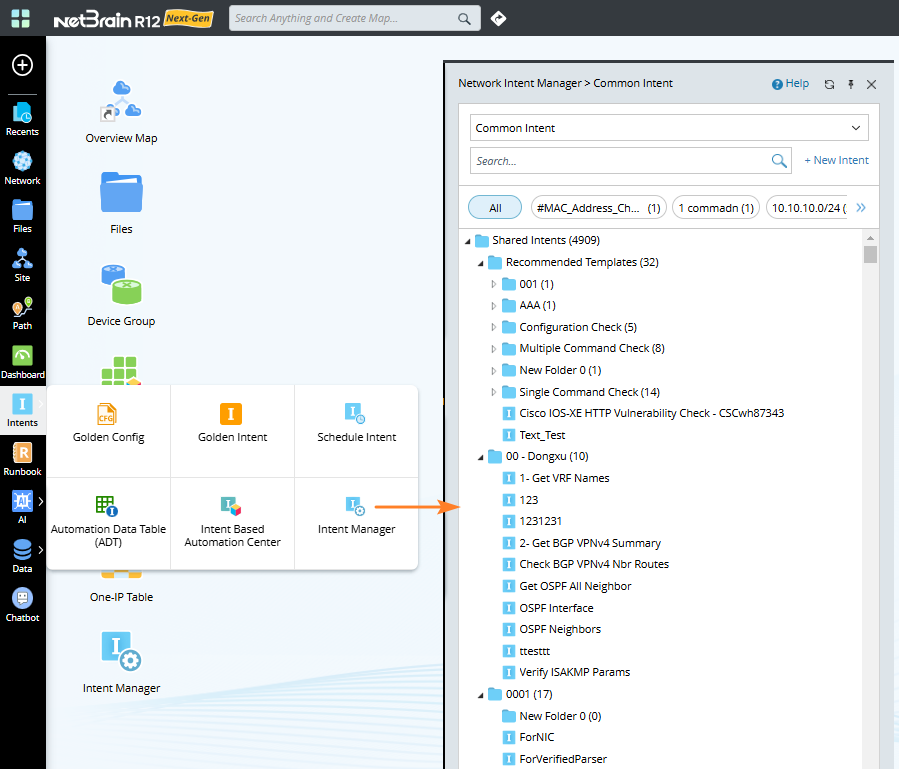Viewport: 899px width, 769px height.
Task: Open Files in the left sidebar
Action: pyautogui.click(x=22, y=217)
